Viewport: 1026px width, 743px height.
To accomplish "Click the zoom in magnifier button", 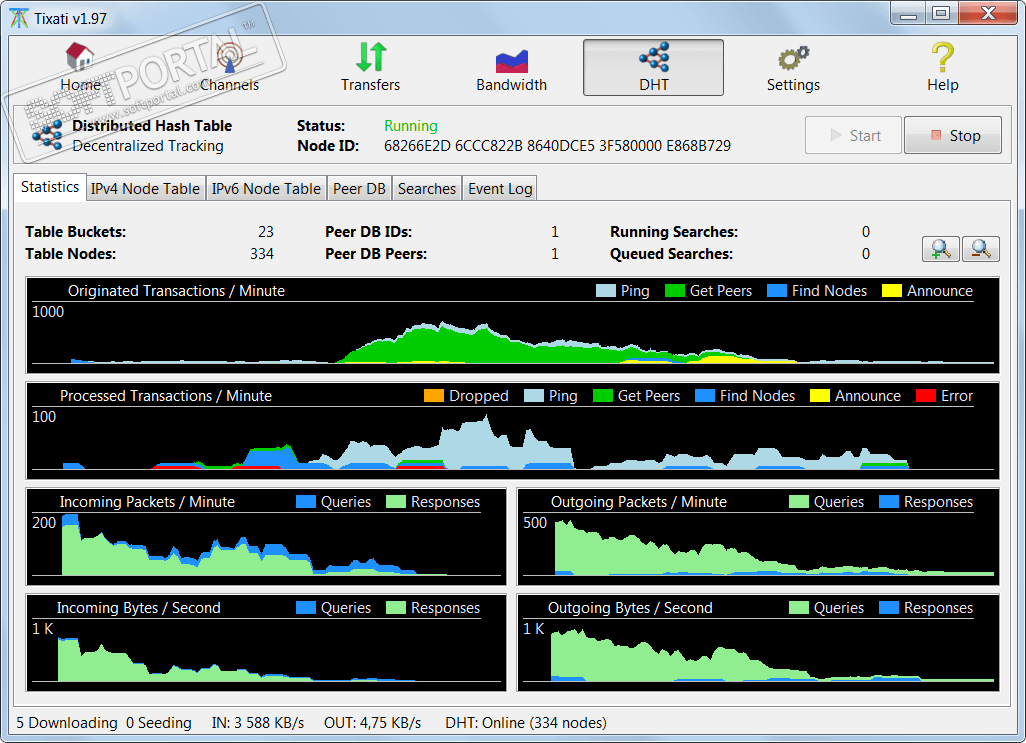I will [940, 249].
